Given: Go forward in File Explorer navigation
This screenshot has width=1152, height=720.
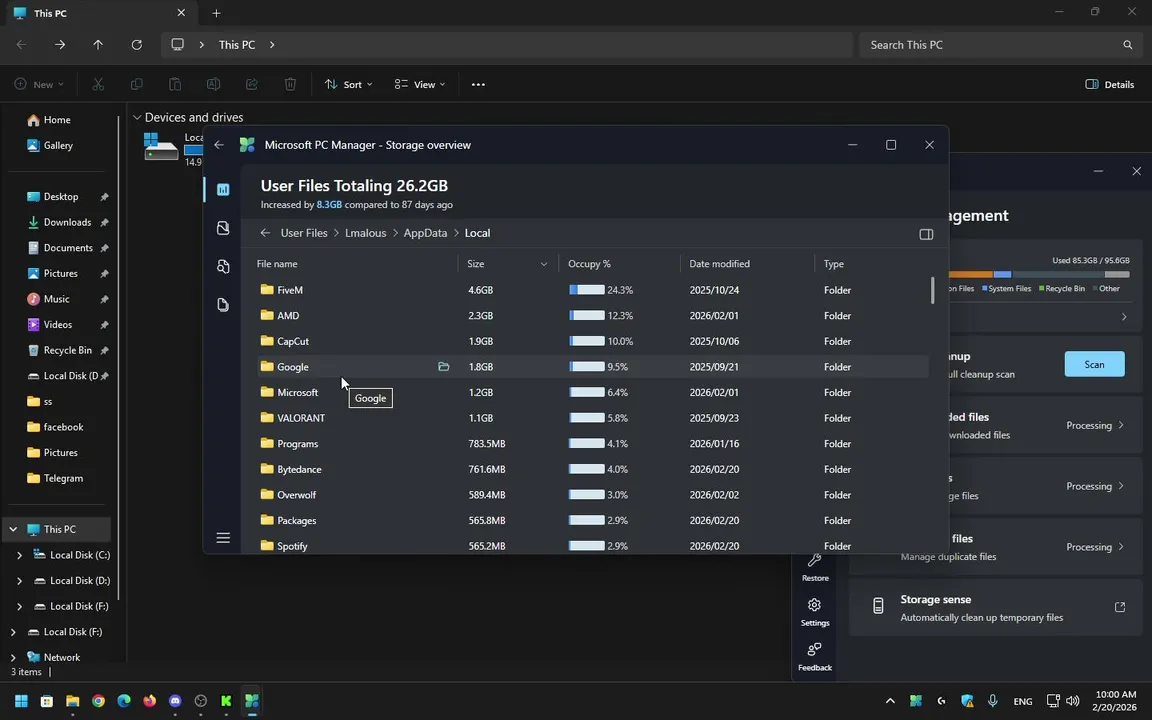Looking at the screenshot, I should point(60,45).
